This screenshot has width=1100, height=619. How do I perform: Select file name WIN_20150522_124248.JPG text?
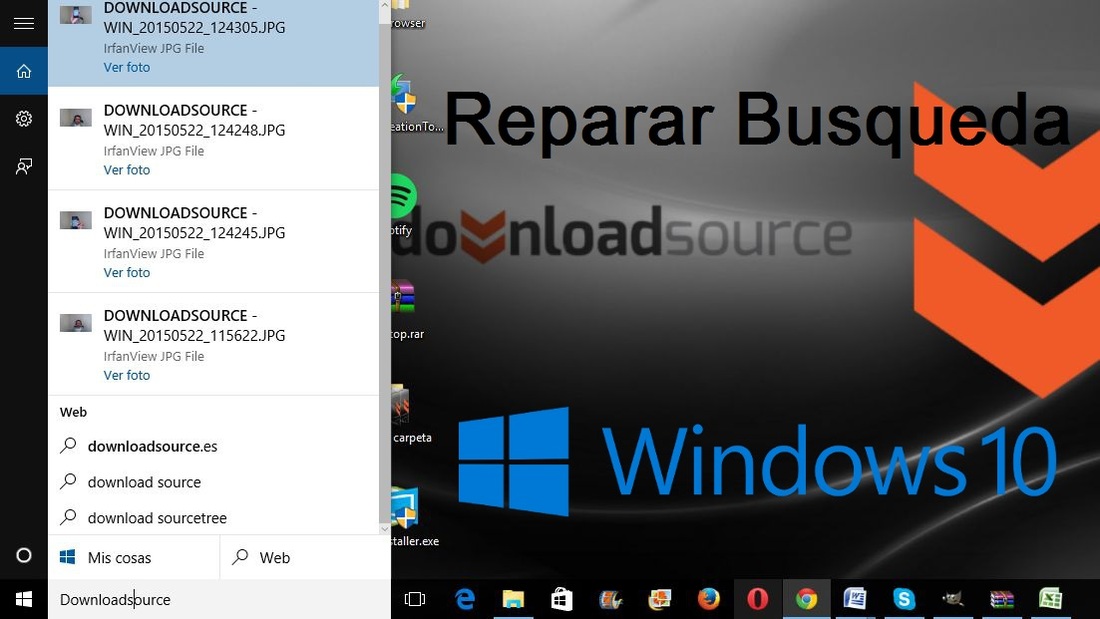(x=194, y=130)
